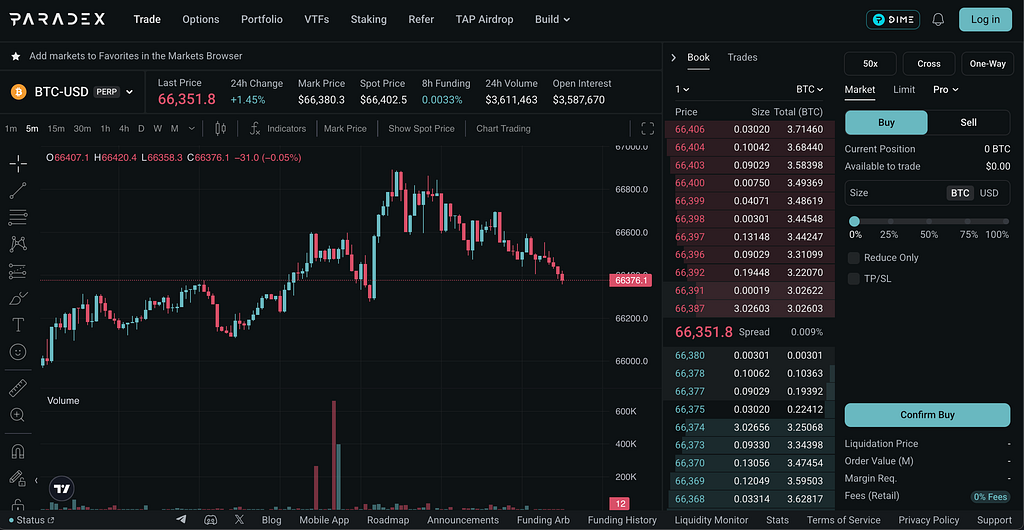Click the Confirm Buy button
This screenshot has width=1024, height=530.
[927, 415]
